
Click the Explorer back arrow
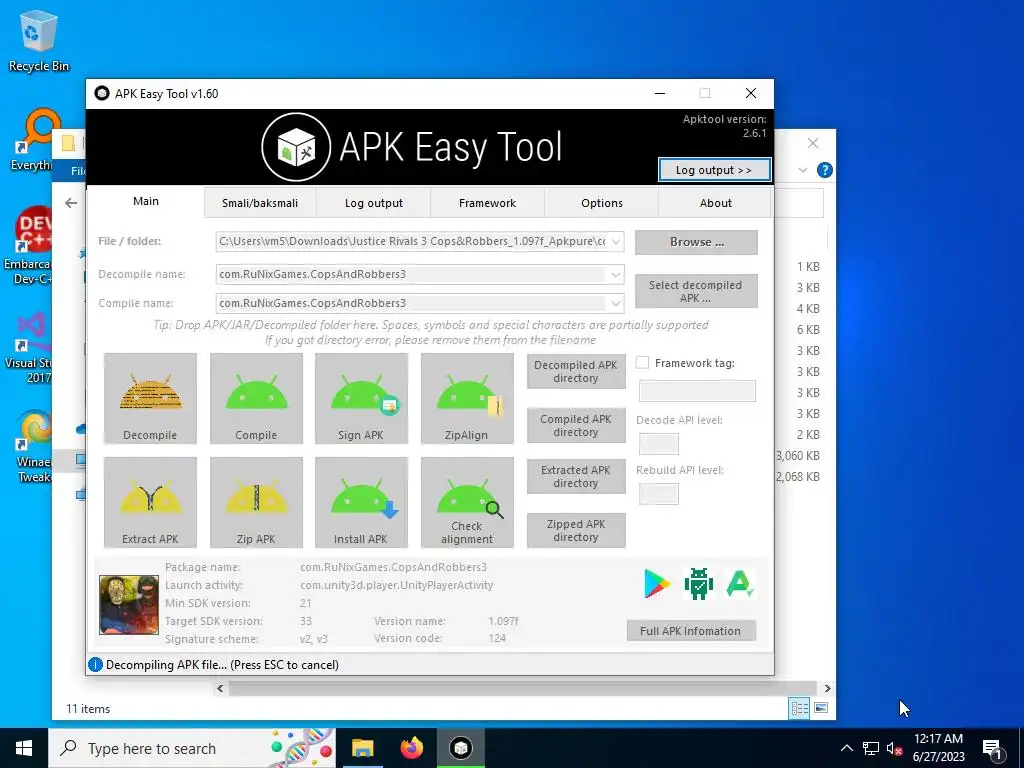pos(71,203)
